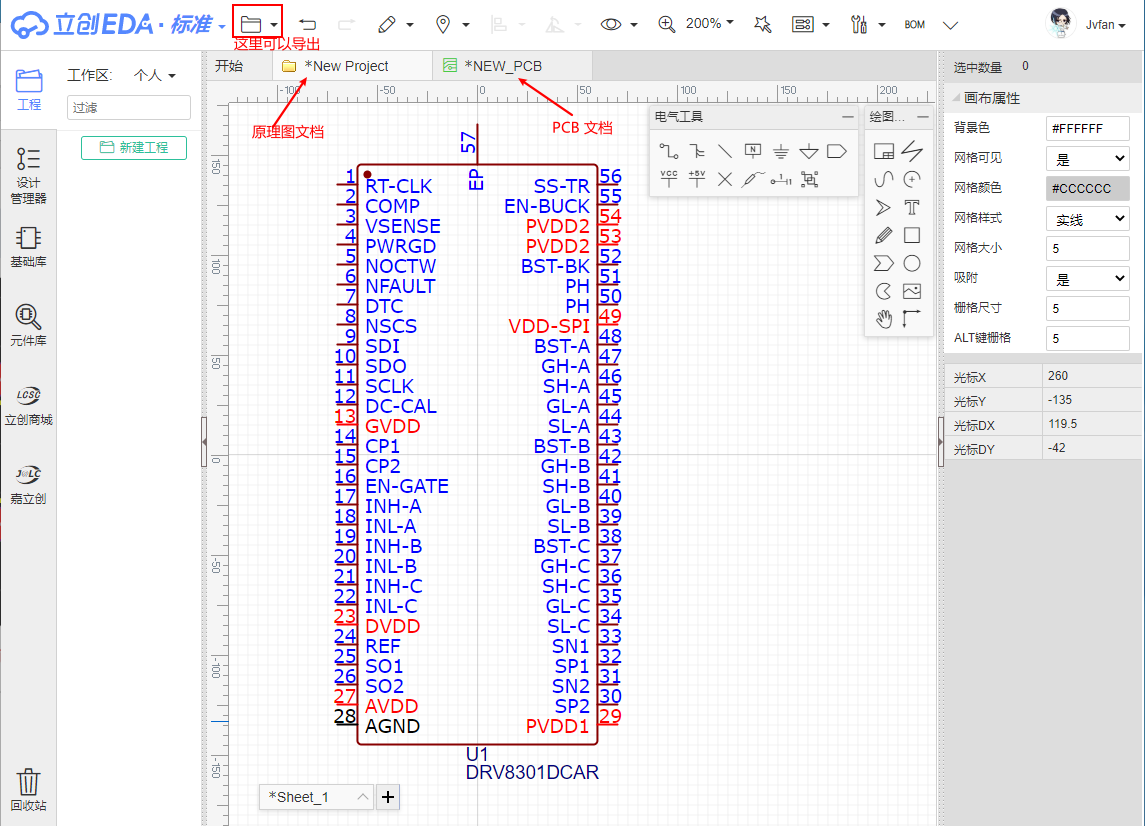
Task: Select the Pin tool
Action: coord(781,179)
